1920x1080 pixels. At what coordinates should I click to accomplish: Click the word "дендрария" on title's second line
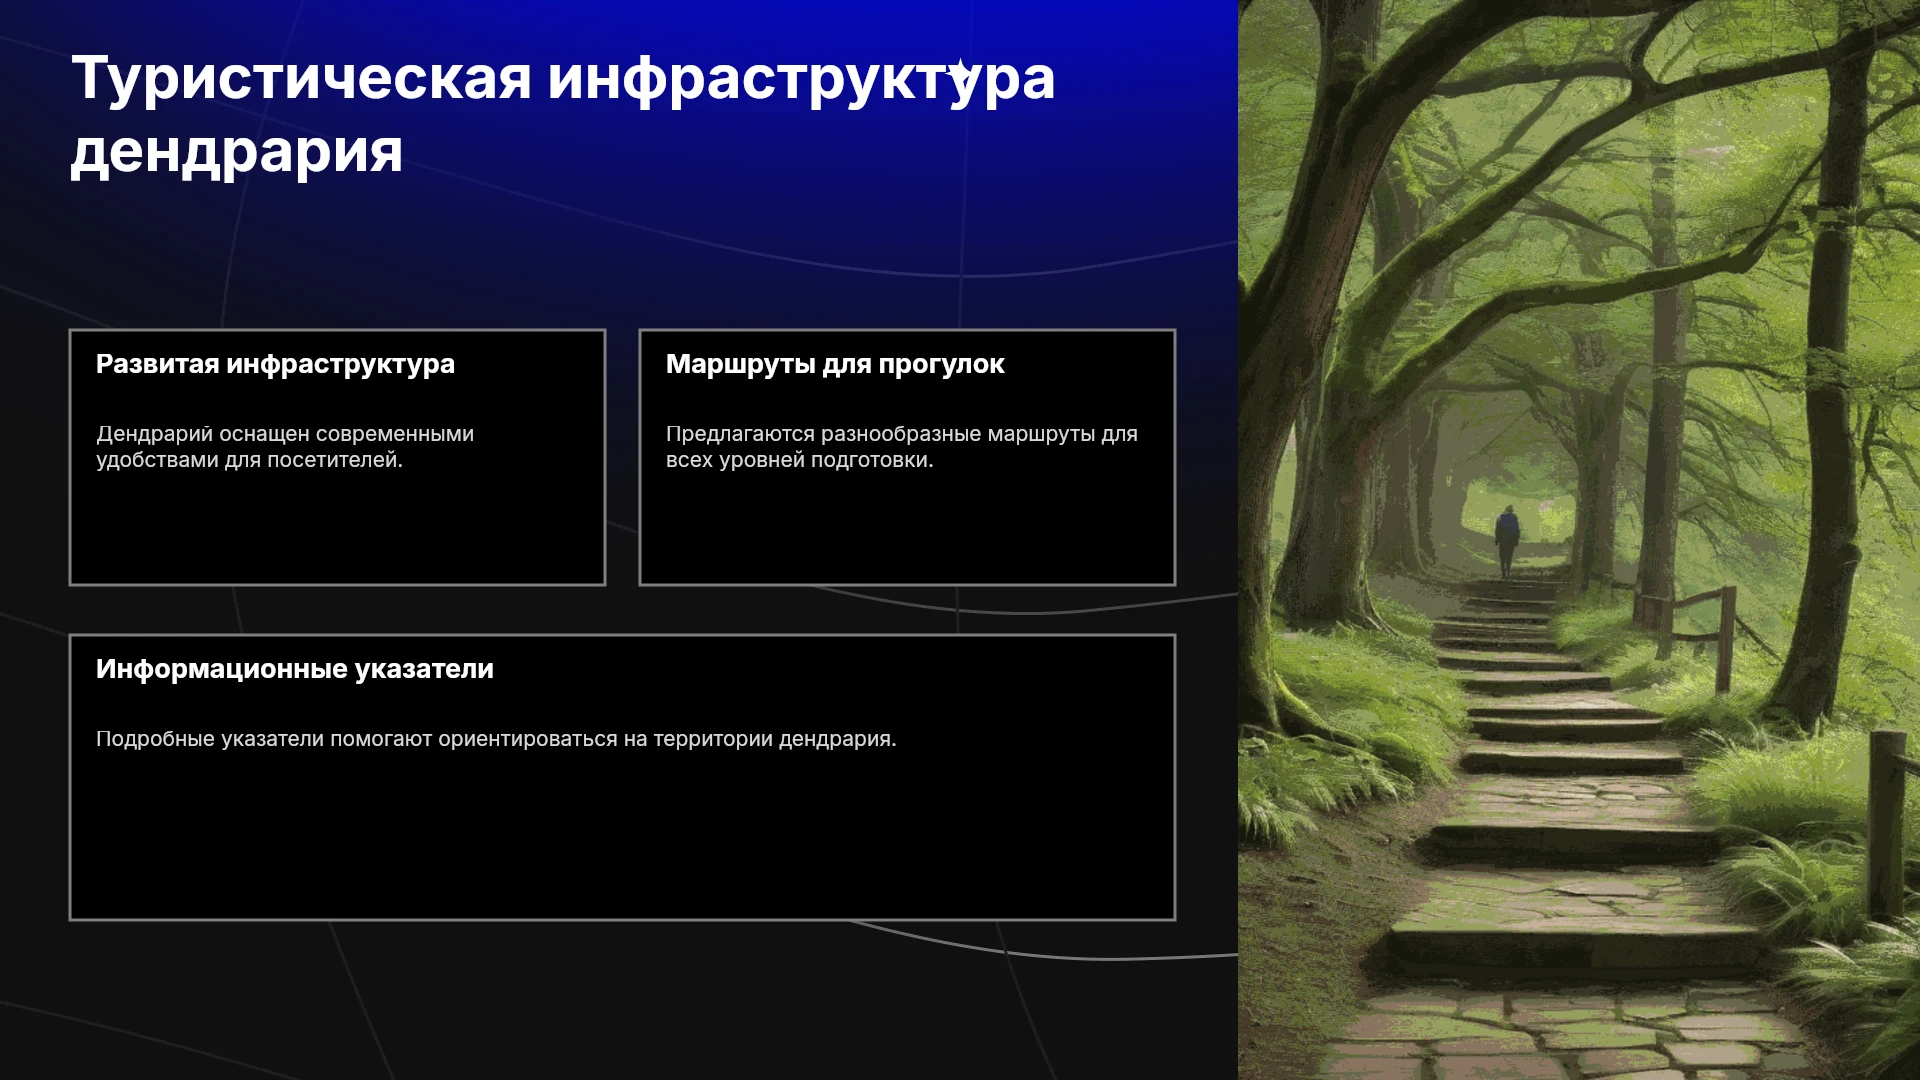(237, 151)
